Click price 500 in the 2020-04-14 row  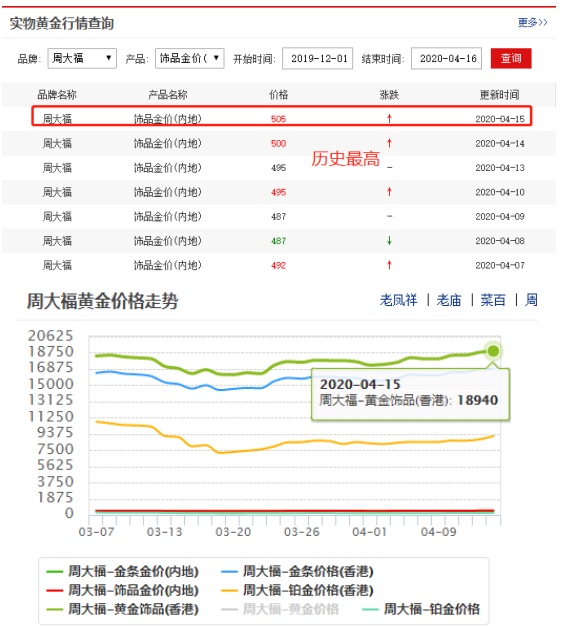coord(278,143)
